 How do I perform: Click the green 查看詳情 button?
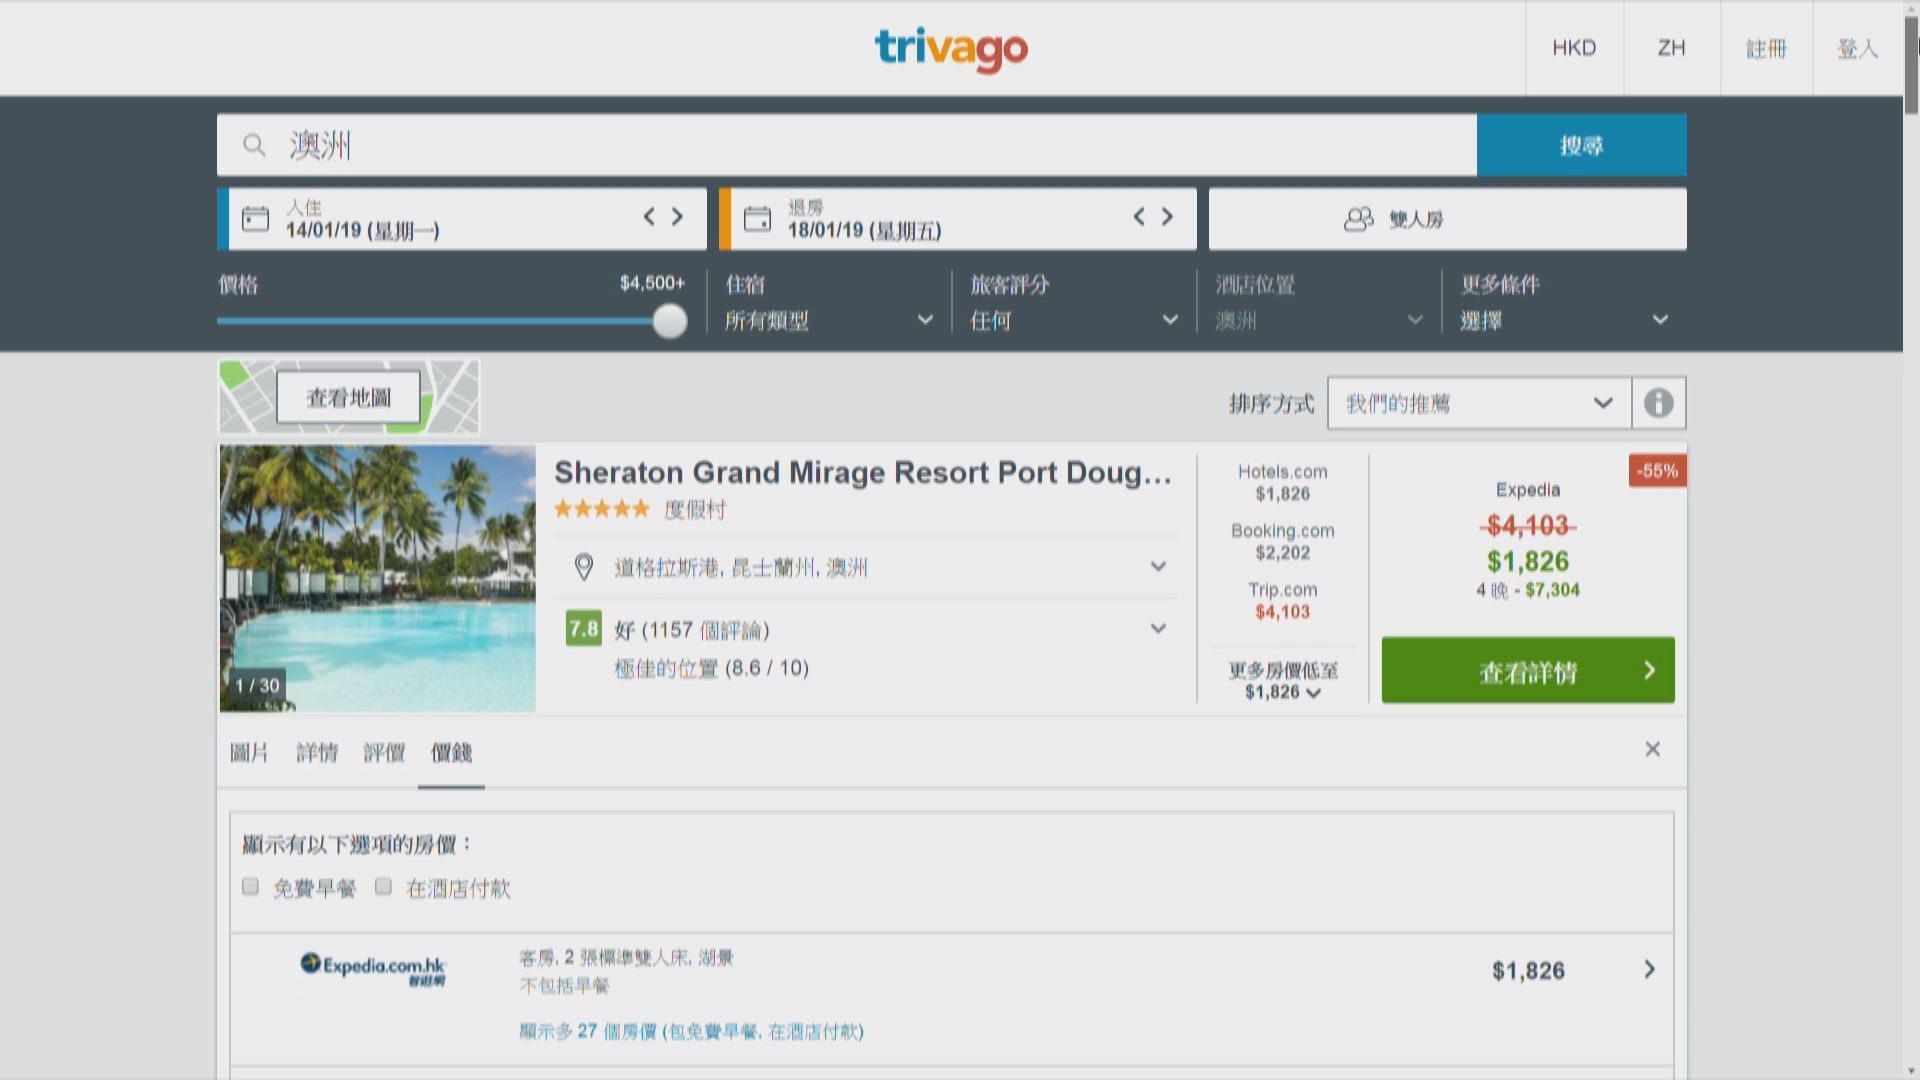tap(1526, 670)
